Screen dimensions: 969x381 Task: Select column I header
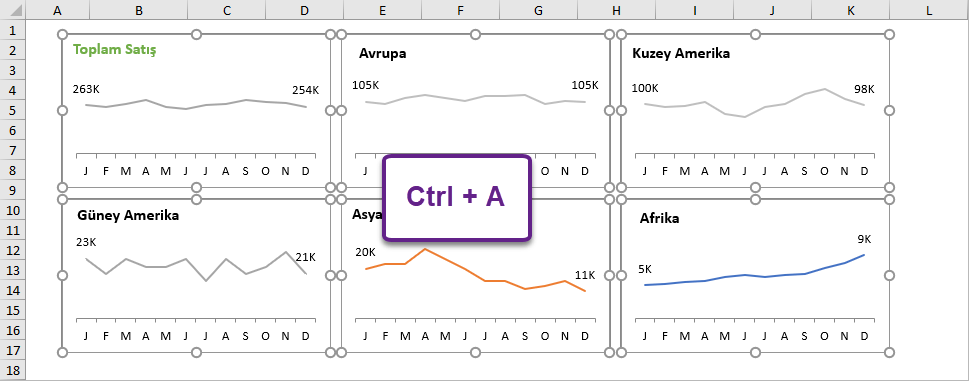(x=695, y=10)
